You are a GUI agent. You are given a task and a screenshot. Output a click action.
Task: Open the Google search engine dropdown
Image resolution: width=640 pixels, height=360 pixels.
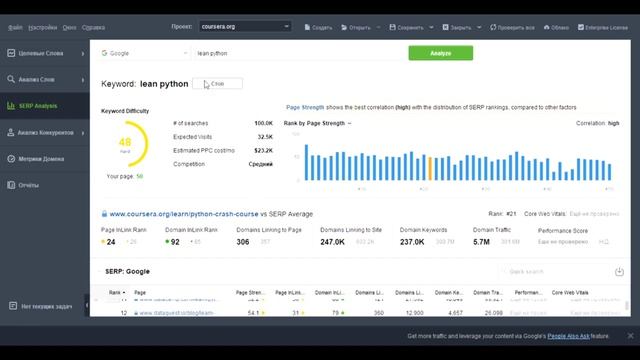point(144,53)
